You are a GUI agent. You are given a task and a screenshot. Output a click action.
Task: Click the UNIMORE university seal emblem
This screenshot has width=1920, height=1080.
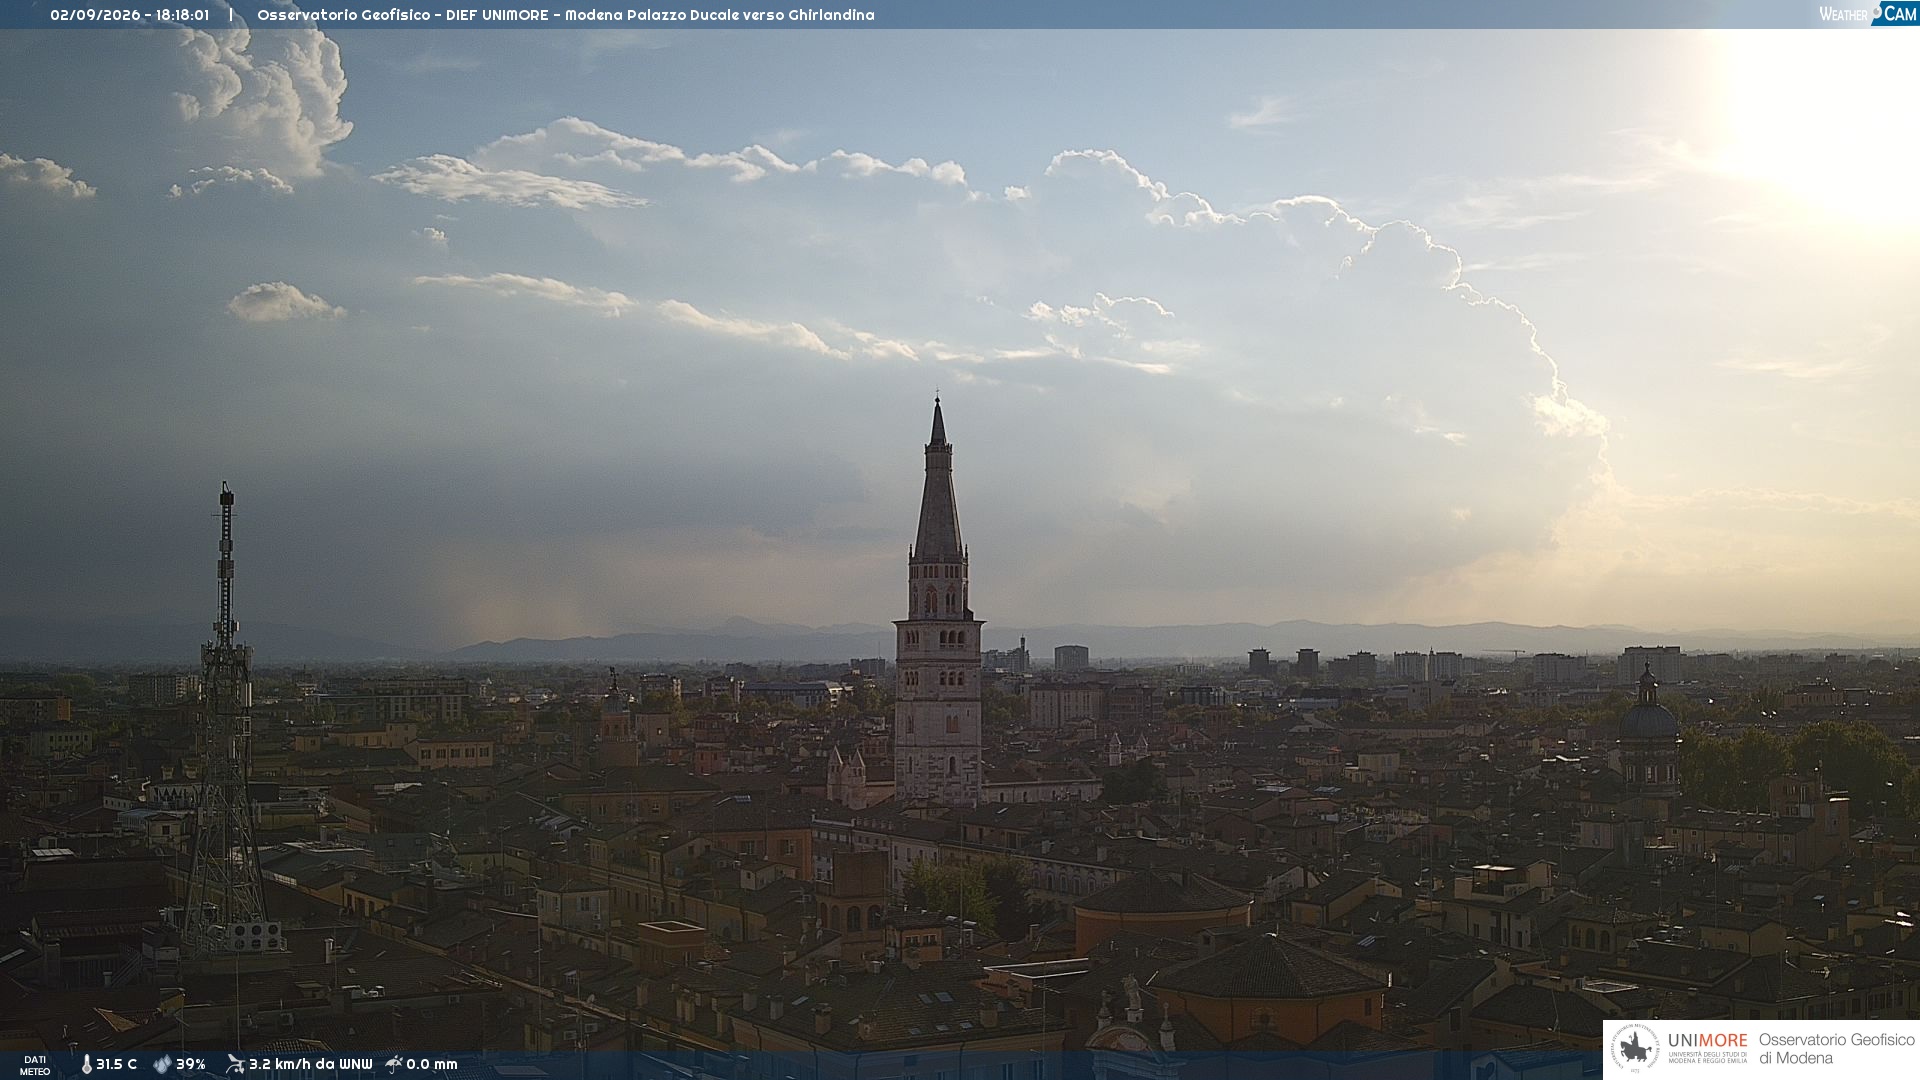coord(1635,1049)
